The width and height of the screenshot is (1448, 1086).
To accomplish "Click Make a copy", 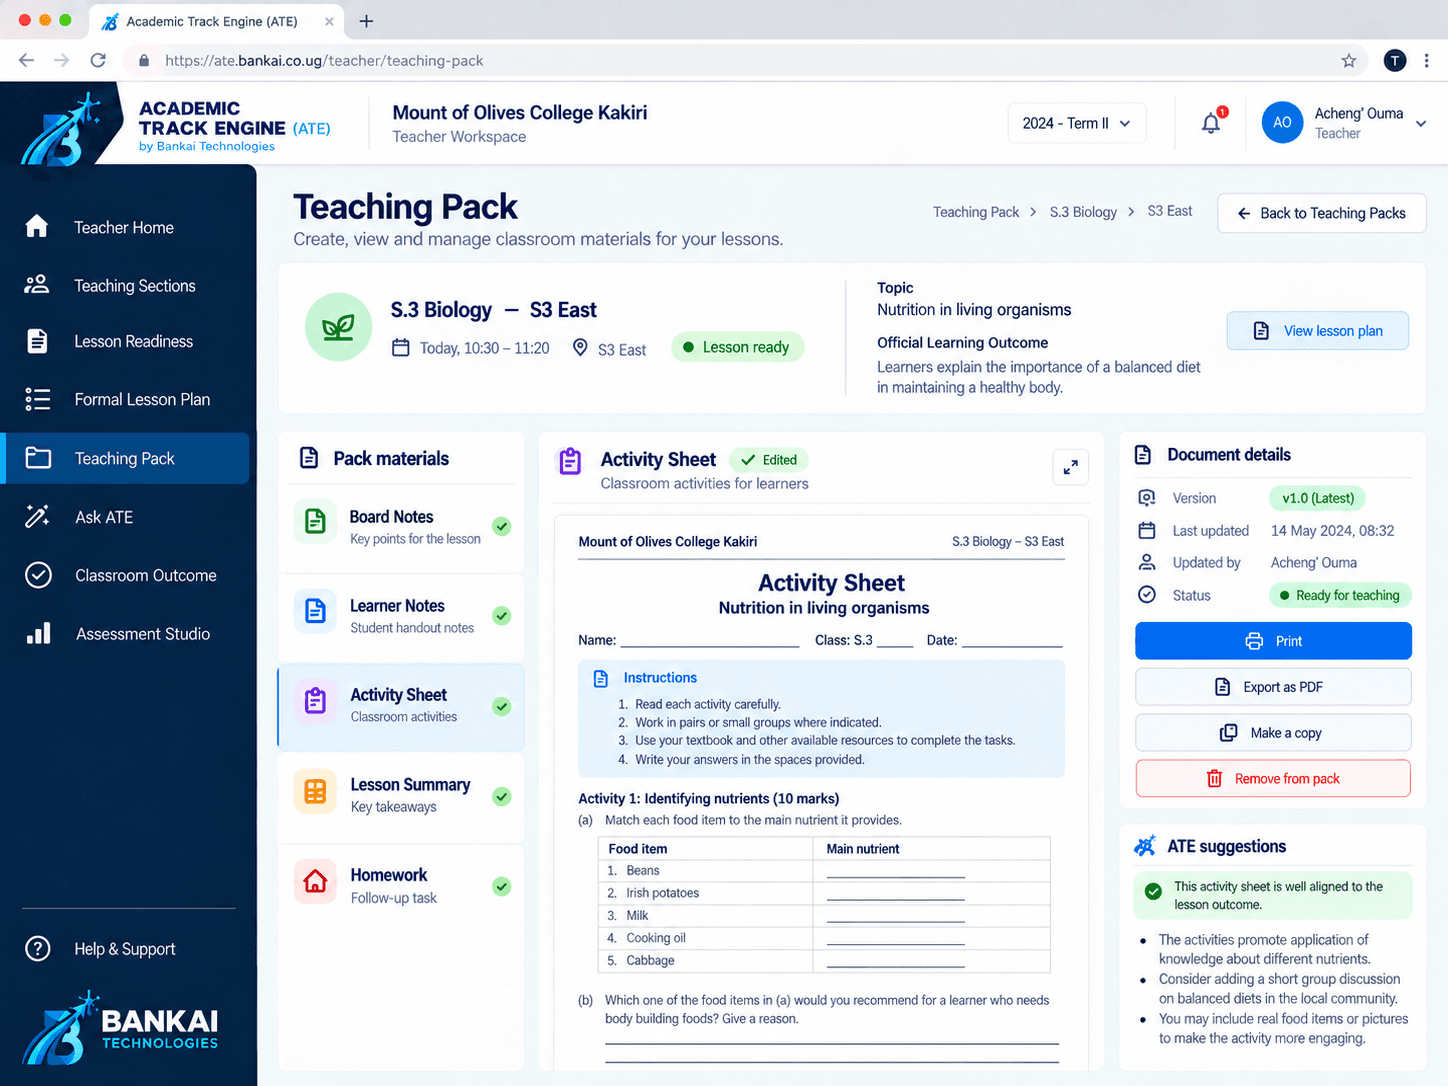I will click(1273, 733).
